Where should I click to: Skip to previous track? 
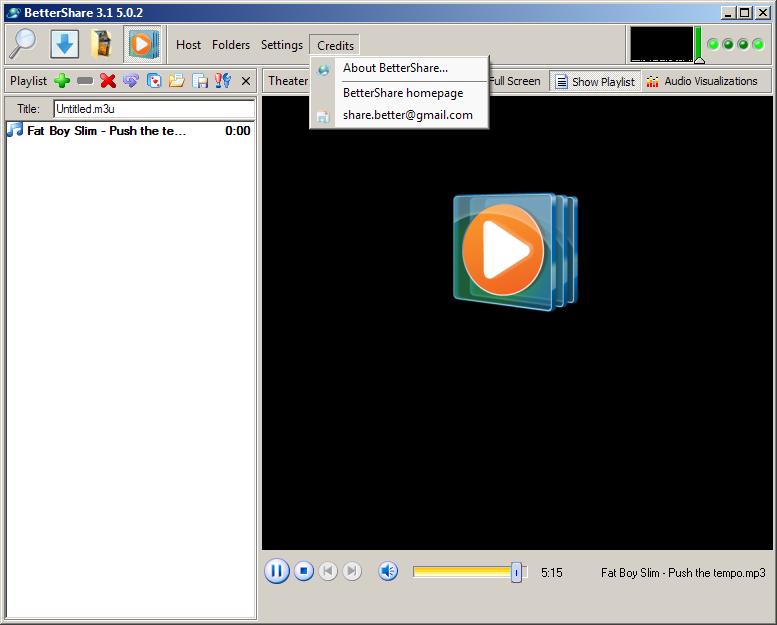tap(328, 571)
